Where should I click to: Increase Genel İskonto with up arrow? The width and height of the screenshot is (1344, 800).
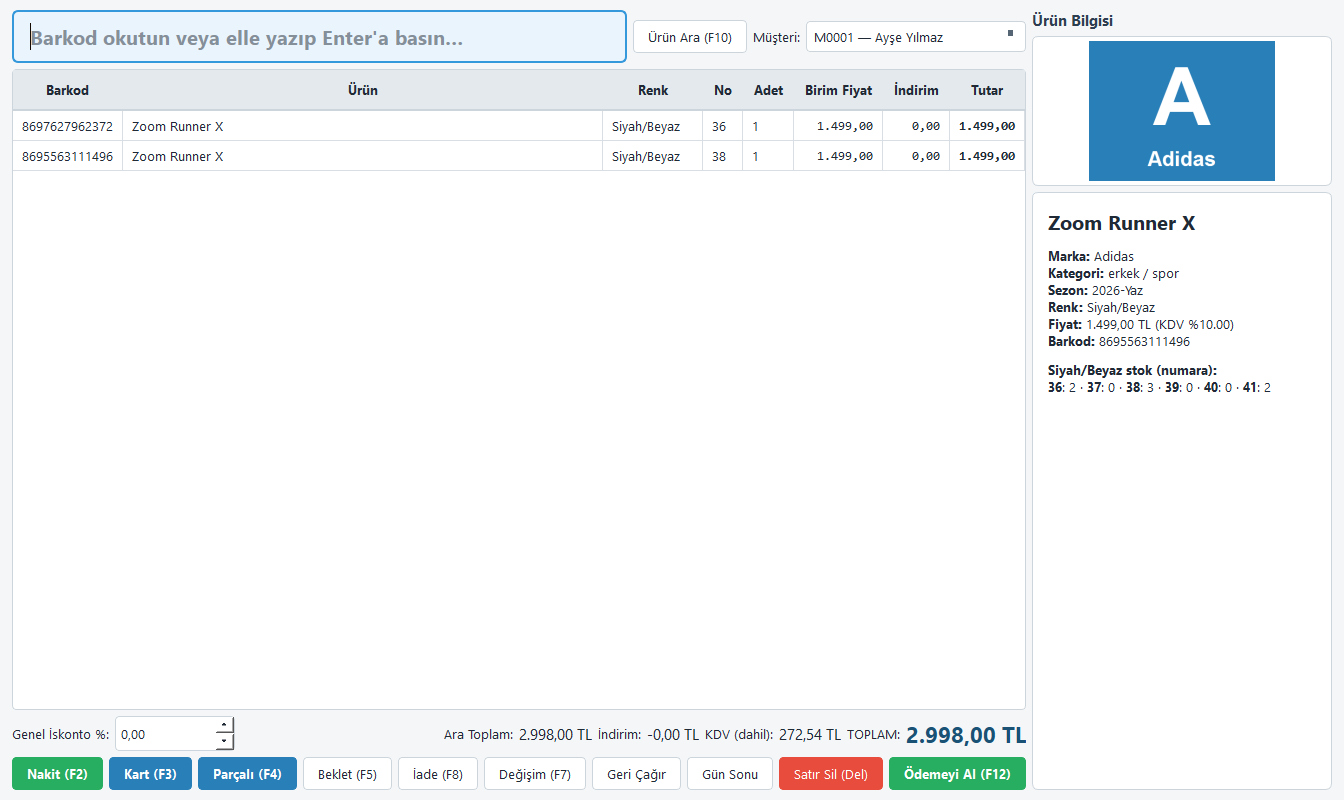click(225, 725)
